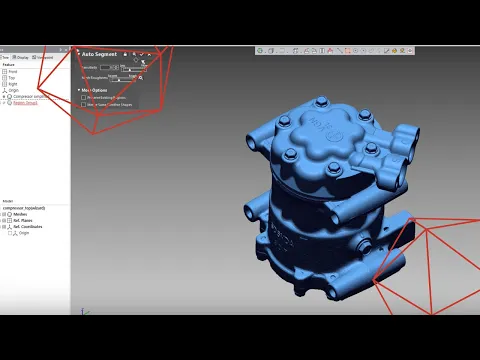Adjust the Sensitivity slider
This screenshot has height=360, width=480.
coord(133,69)
